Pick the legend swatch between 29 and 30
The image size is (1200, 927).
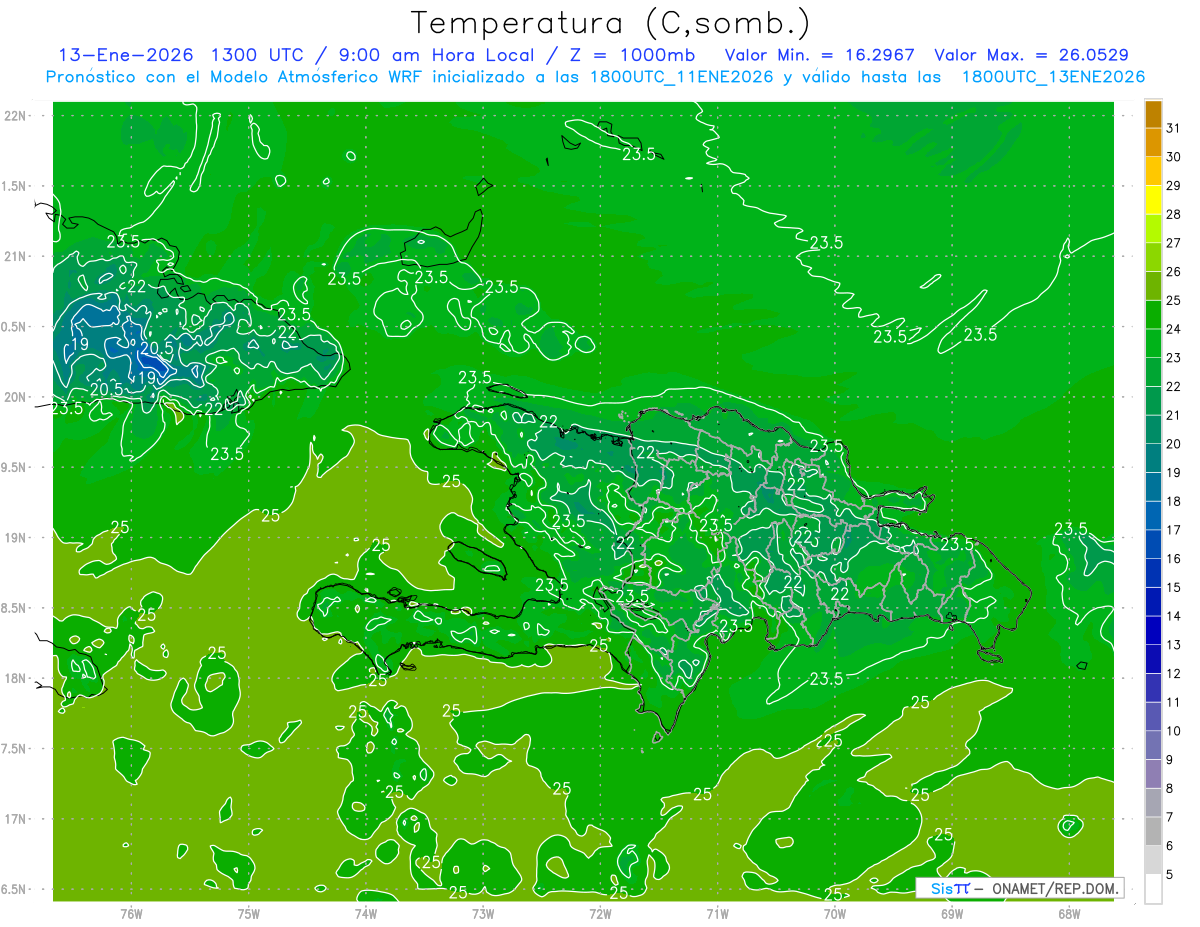click(1153, 170)
